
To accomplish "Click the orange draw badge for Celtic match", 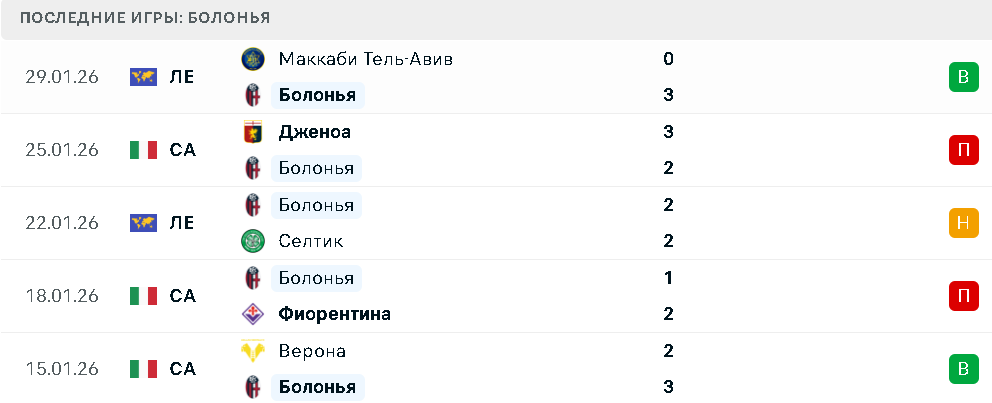I will point(963,223).
